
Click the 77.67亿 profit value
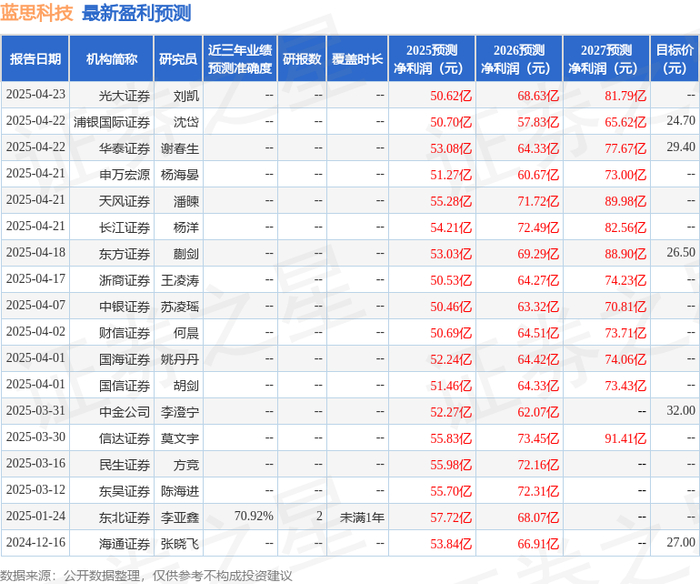pos(625,148)
